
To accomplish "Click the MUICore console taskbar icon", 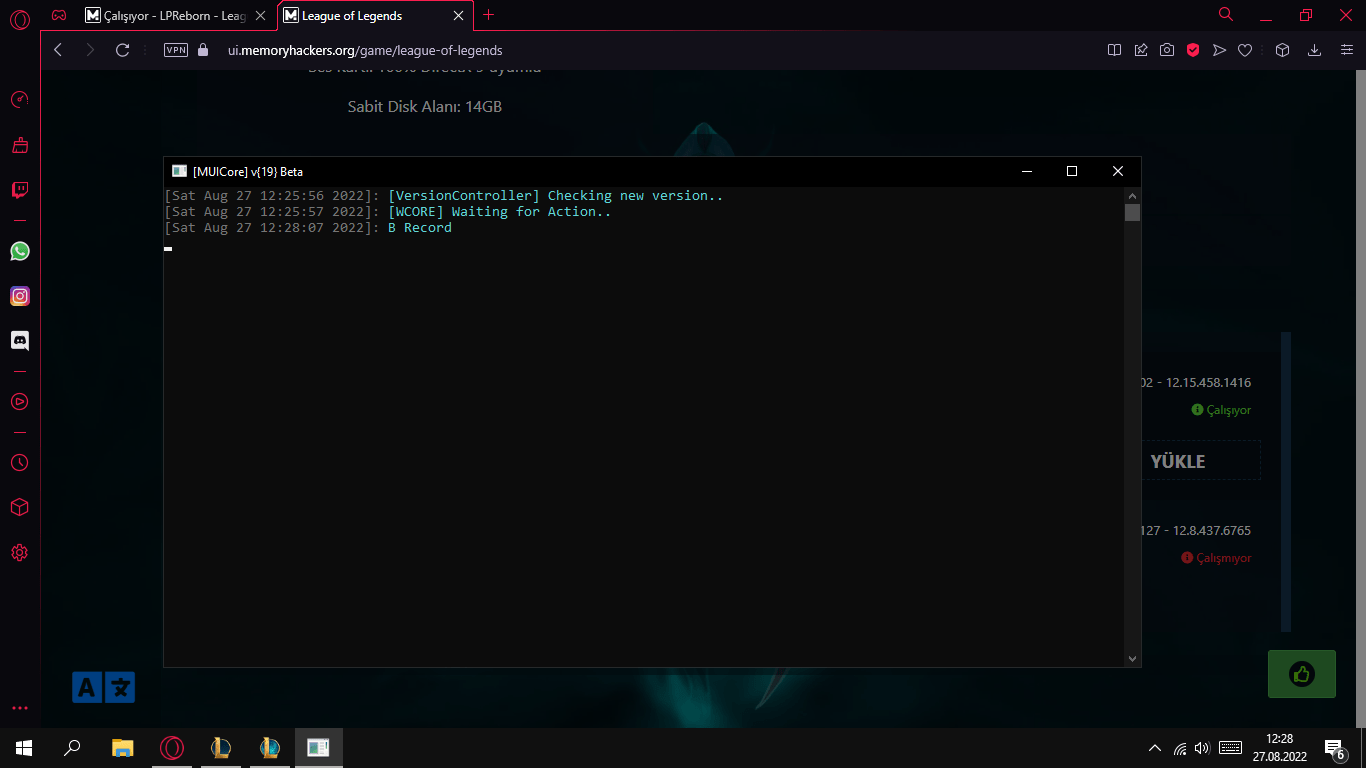I will tap(319, 747).
